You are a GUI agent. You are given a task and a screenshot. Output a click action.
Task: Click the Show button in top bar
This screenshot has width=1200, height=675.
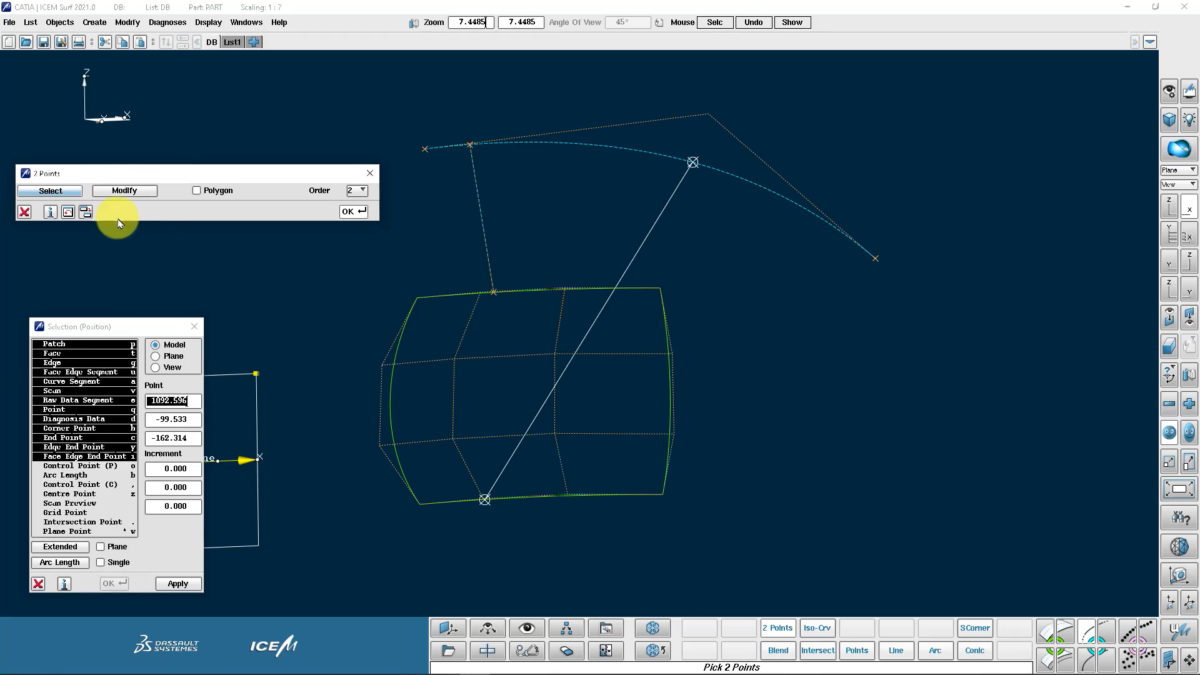[792, 22]
